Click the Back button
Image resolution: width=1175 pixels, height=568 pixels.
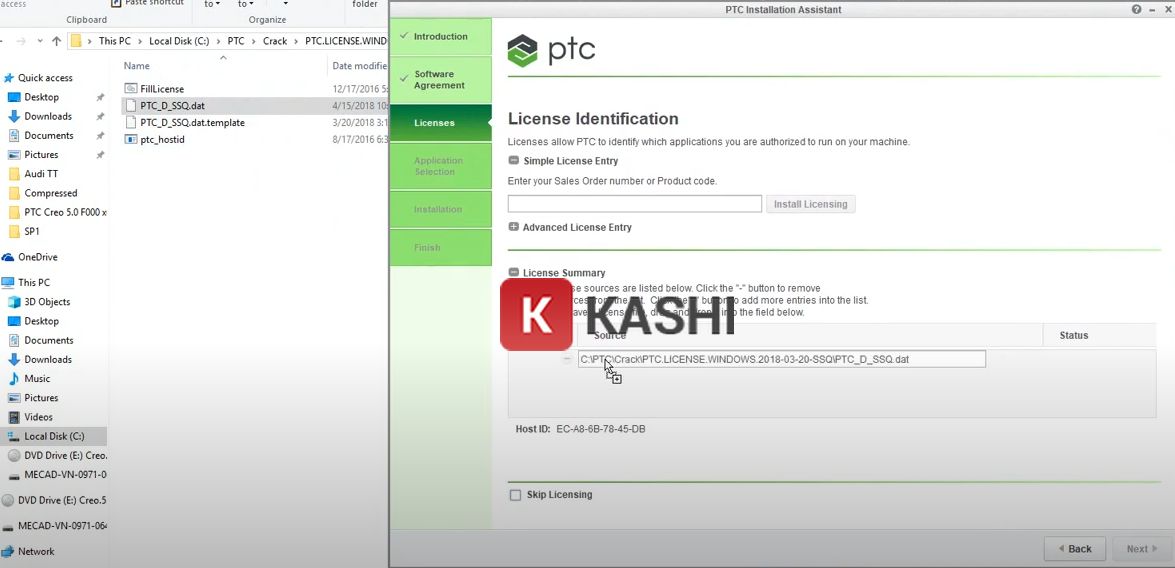click(1075, 549)
